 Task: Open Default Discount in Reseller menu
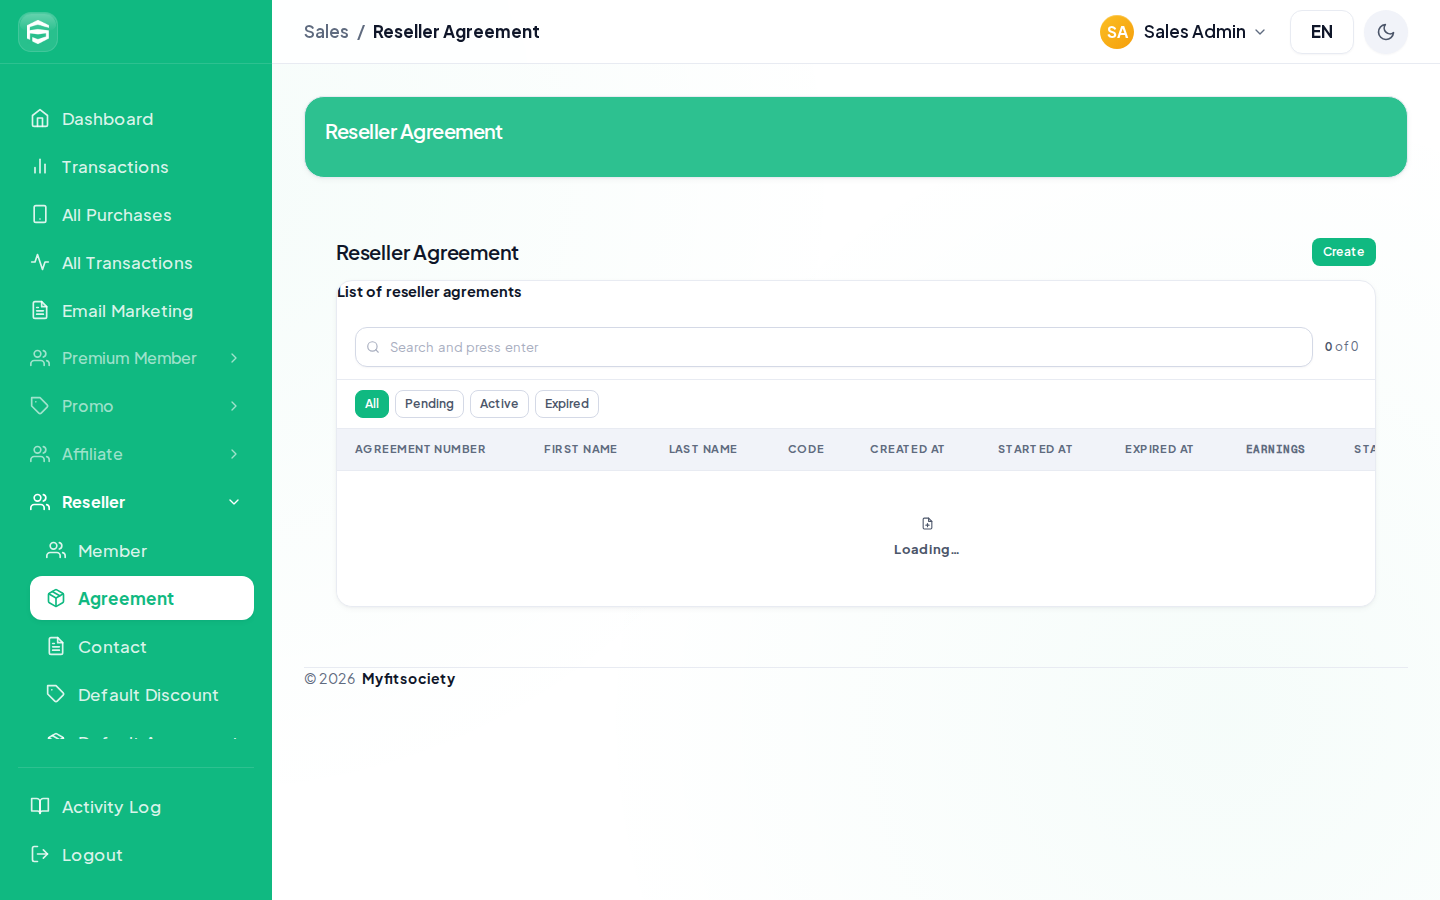[142, 695]
